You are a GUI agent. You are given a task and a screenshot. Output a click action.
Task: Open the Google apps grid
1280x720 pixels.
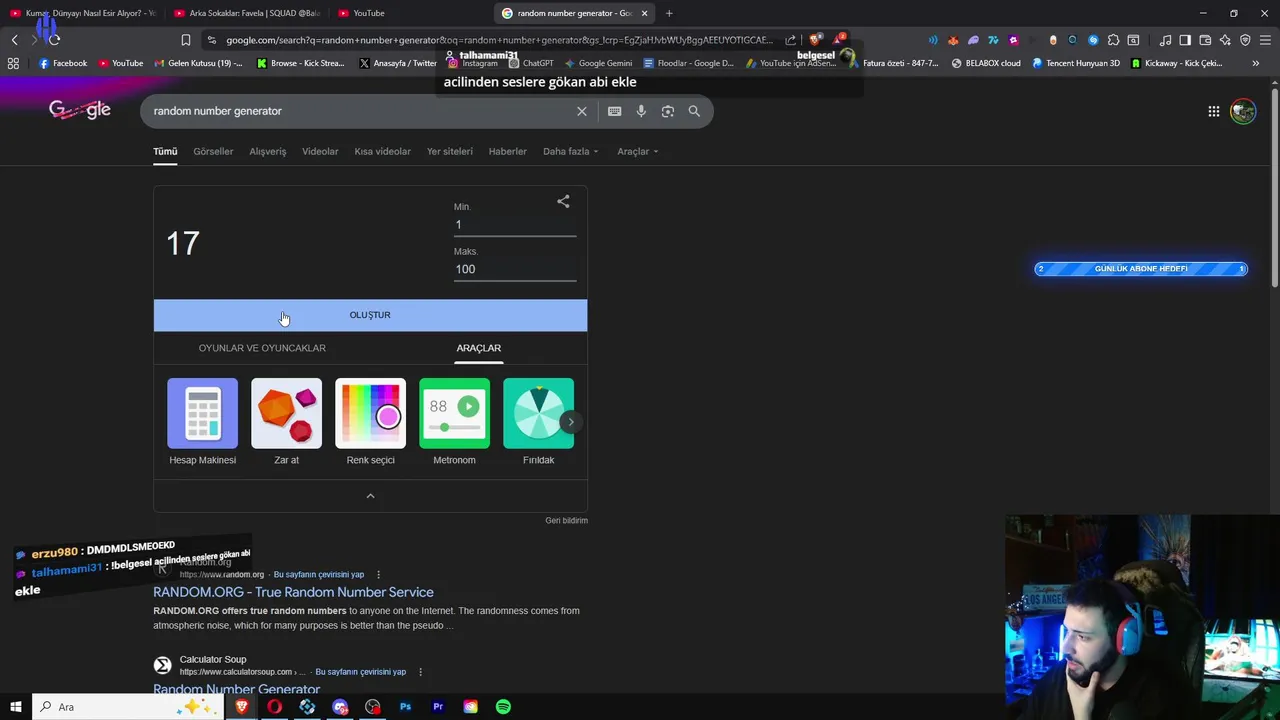point(1213,111)
